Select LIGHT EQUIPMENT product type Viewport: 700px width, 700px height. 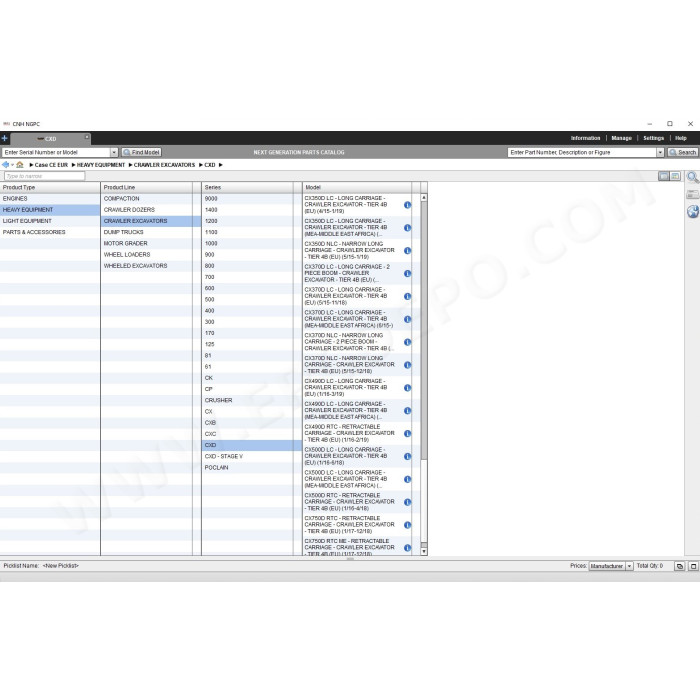coord(50,221)
